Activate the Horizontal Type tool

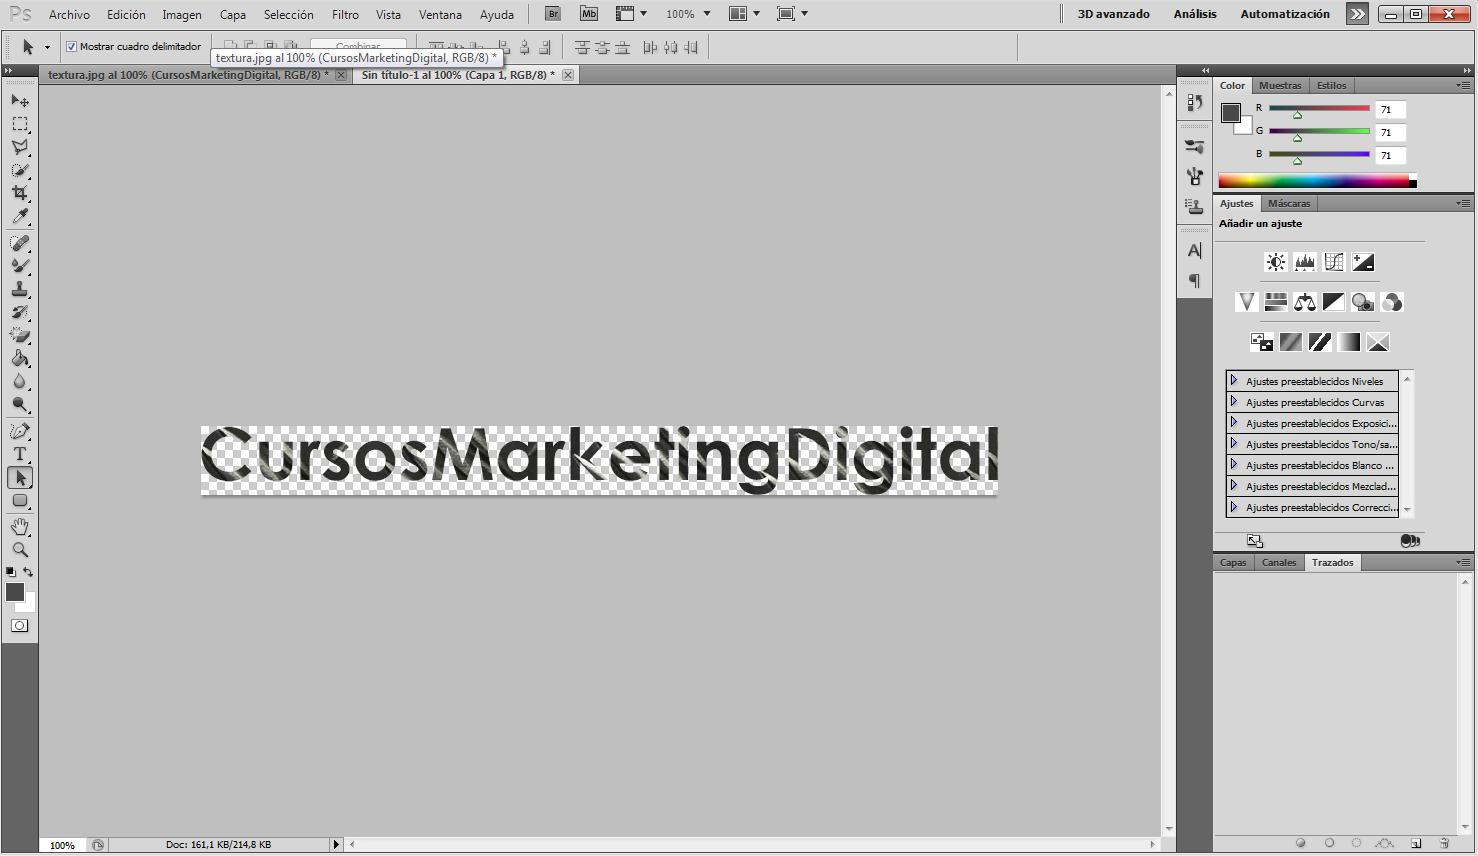[x=20, y=454]
